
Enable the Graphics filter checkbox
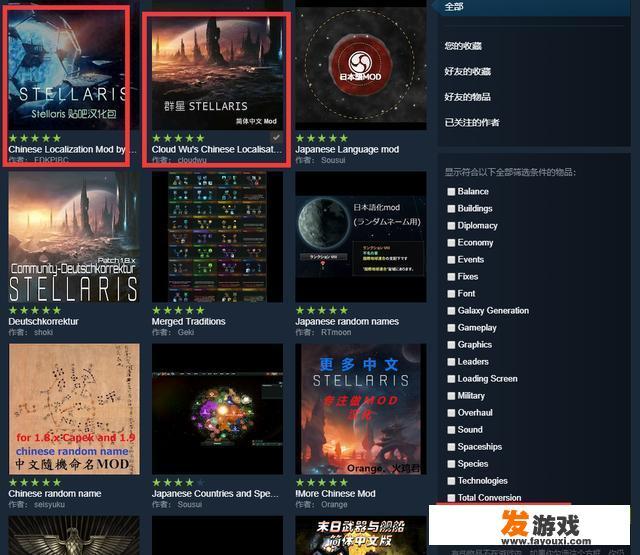(451, 345)
